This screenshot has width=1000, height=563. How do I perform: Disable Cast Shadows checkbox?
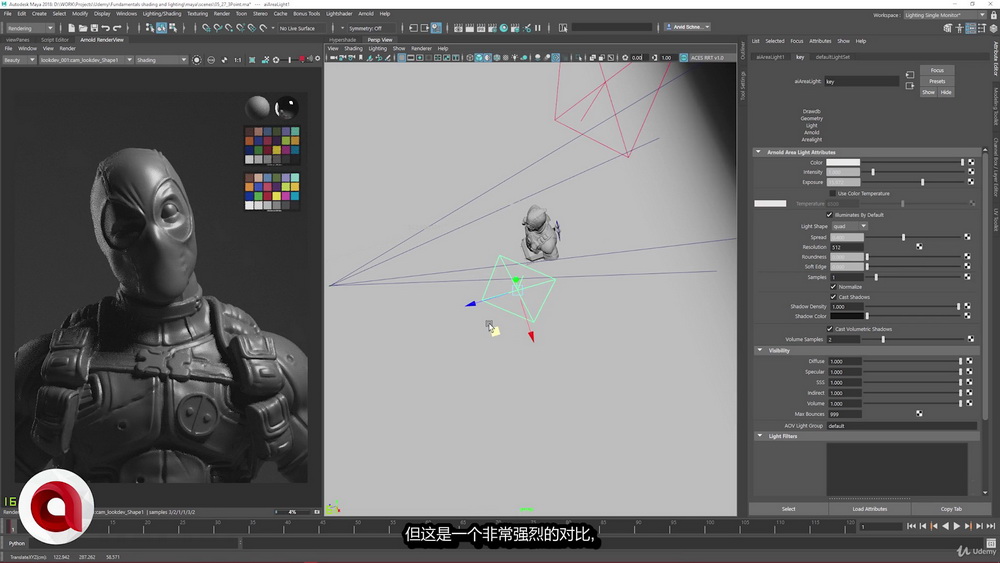[x=834, y=297]
